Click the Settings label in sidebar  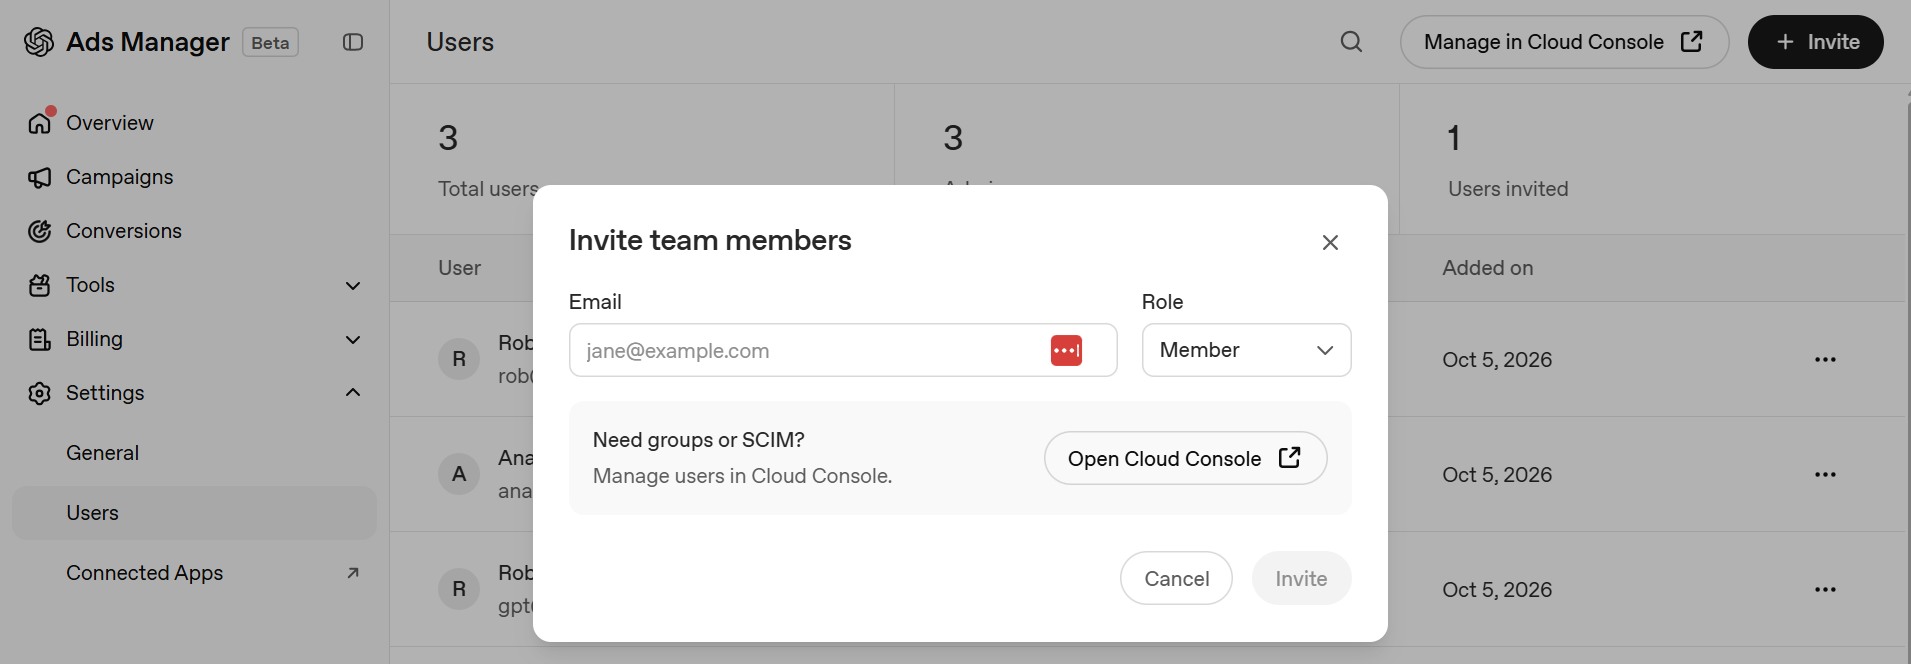pos(105,393)
